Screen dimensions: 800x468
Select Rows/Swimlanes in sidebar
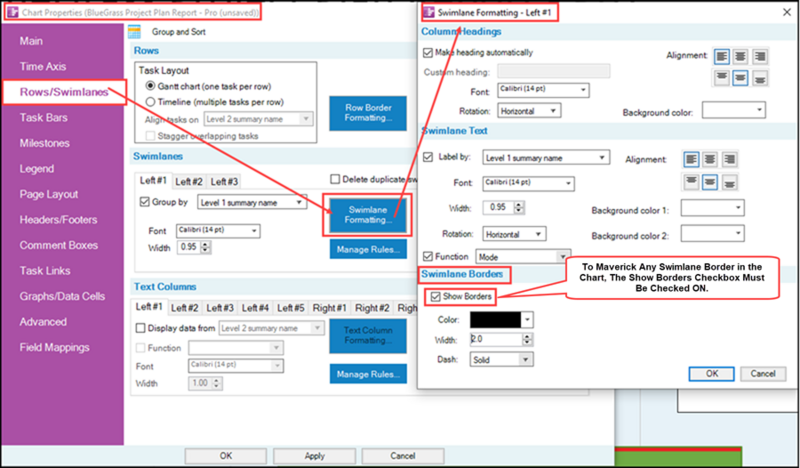pos(64,92)
